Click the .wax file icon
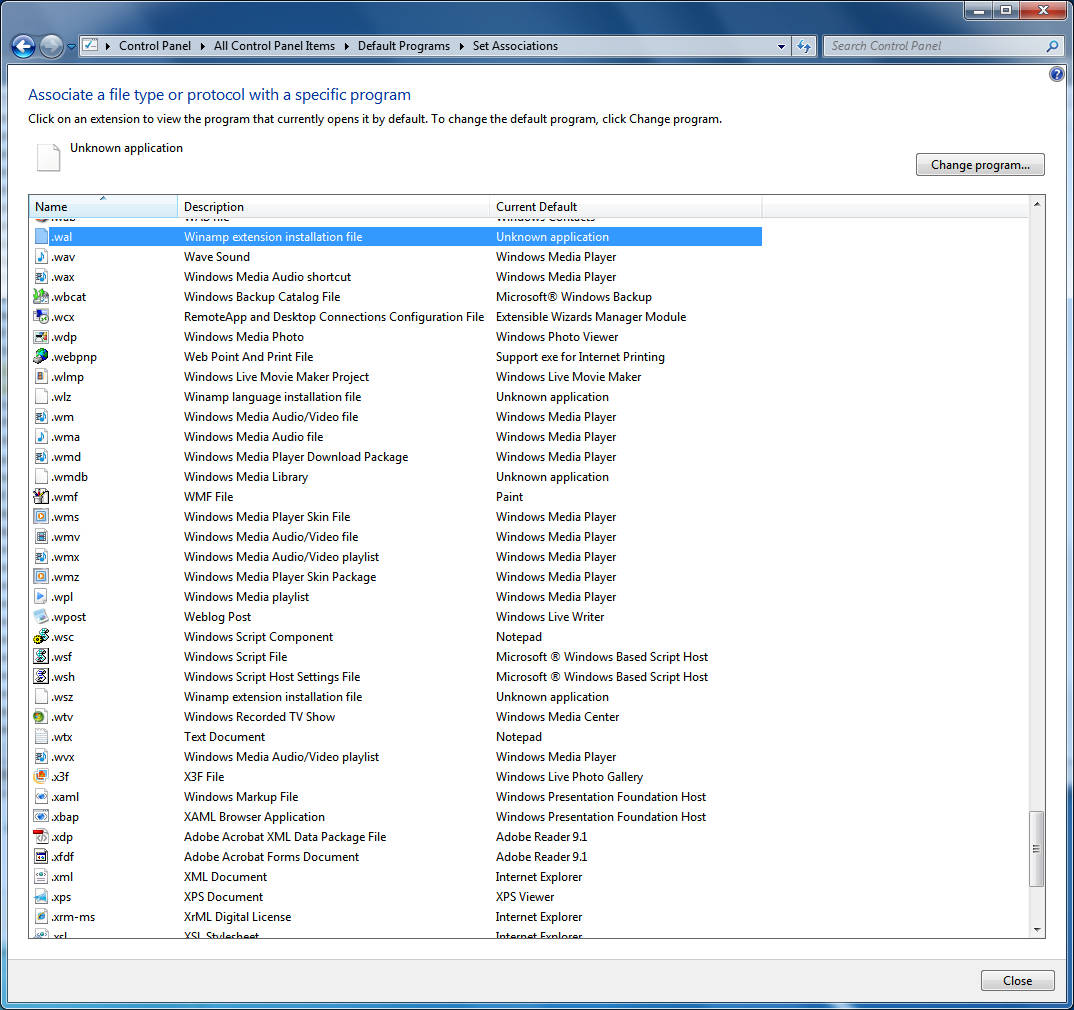 click(x=41, y=277)
